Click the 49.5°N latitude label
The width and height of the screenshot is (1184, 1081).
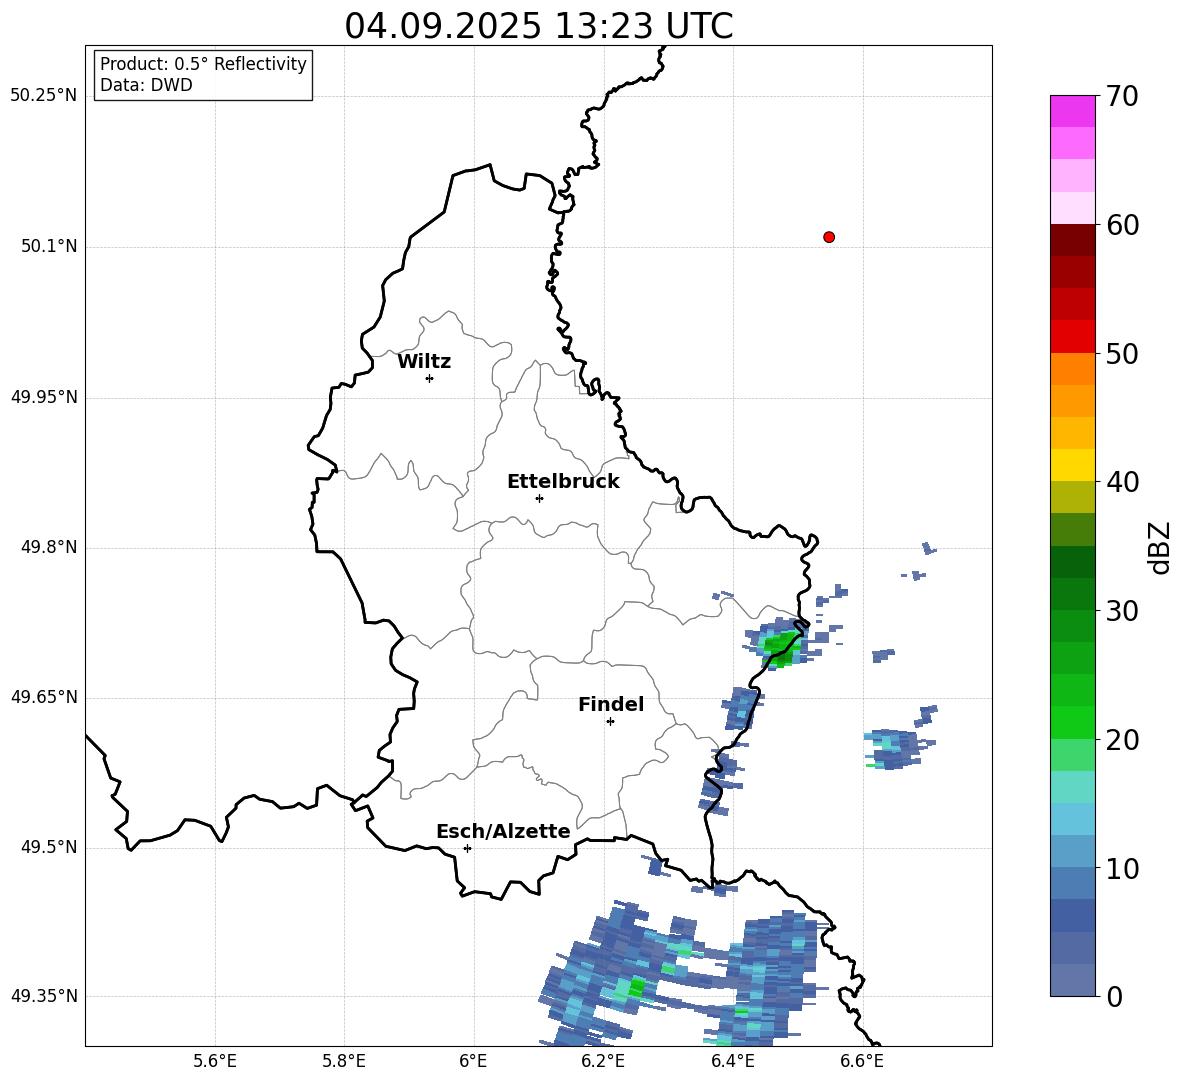coord(49,847)
